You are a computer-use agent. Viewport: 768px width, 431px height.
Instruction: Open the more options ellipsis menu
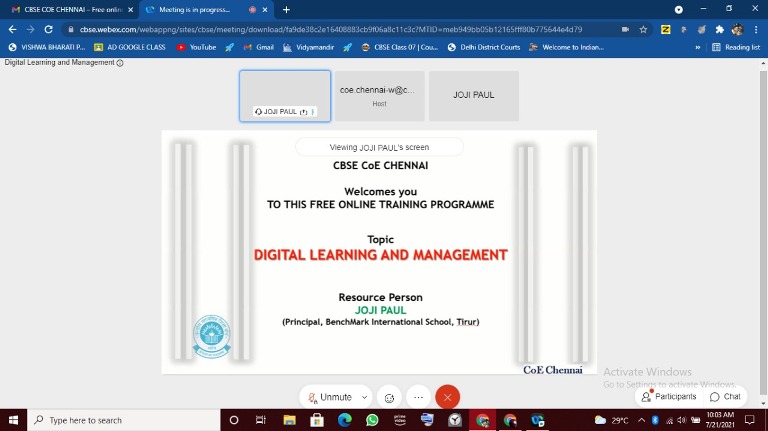tap(419, 397)
